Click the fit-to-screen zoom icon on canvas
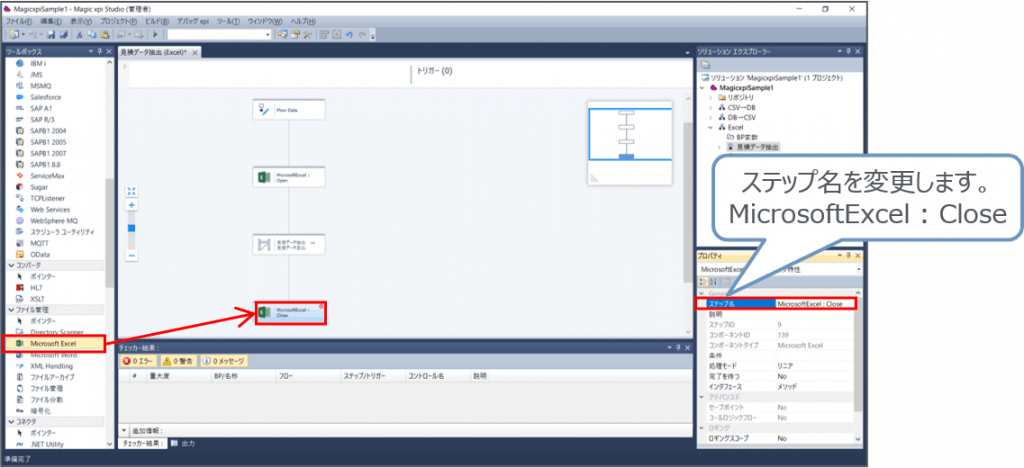The height and width of the screenshot is (468, 1024). (131, 191)
